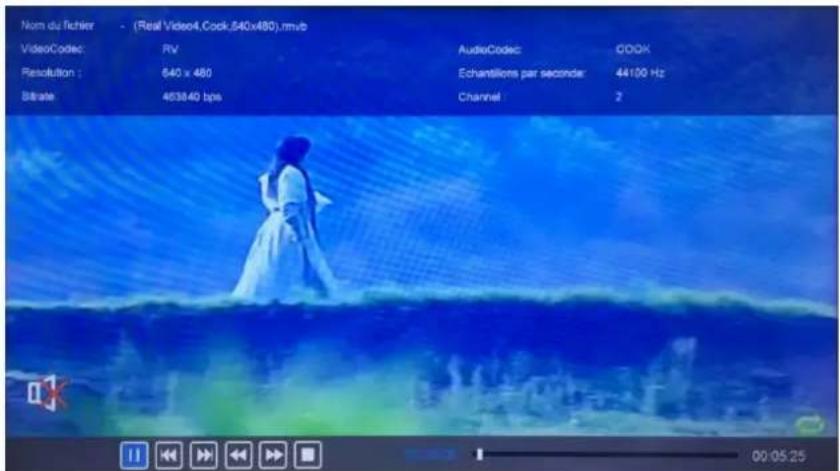Viewport: 840px width, 471px height.
Task: Click the Bitrate label
Action: pyautogui.click(x=38, y=96)
